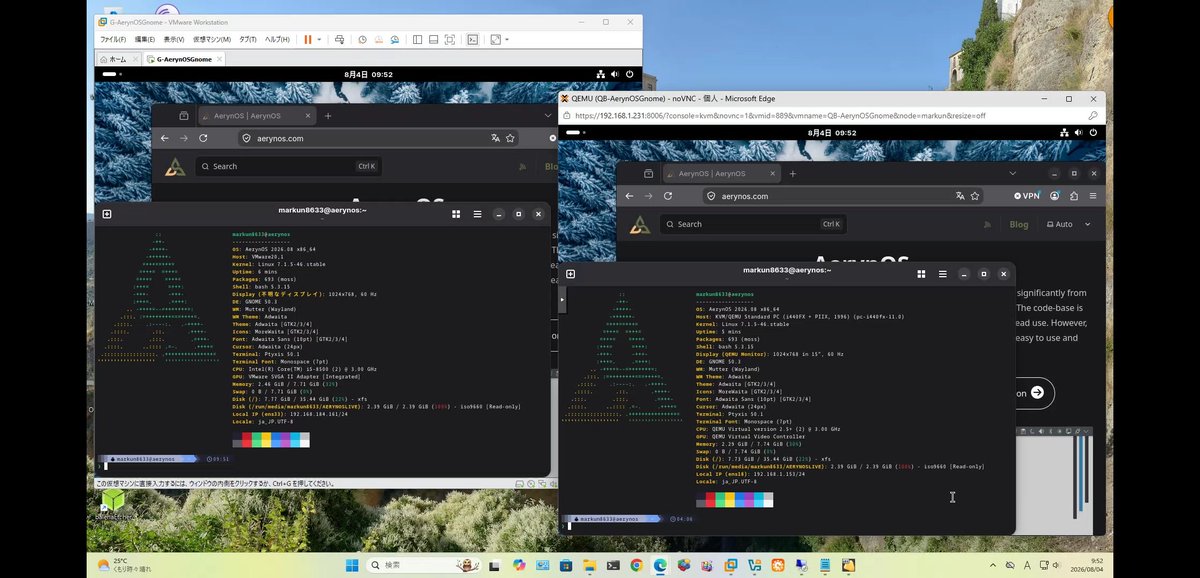Click the volume icon in VMware guest's GNOME bar

(x=615, y=74)
